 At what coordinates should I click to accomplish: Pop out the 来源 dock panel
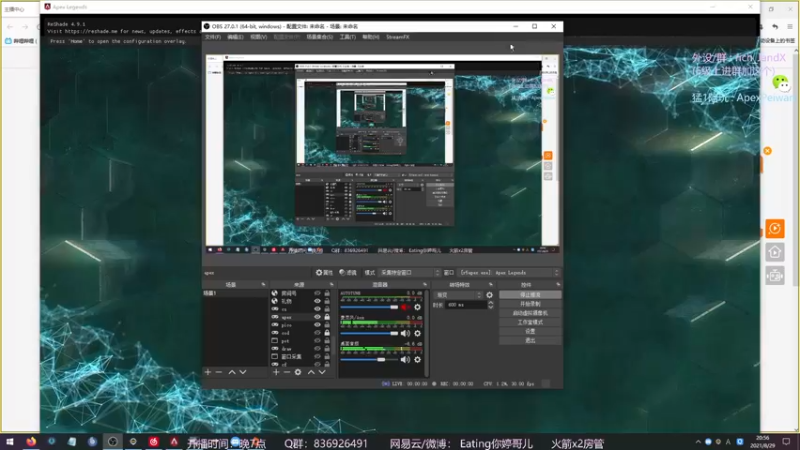point(332,284)
